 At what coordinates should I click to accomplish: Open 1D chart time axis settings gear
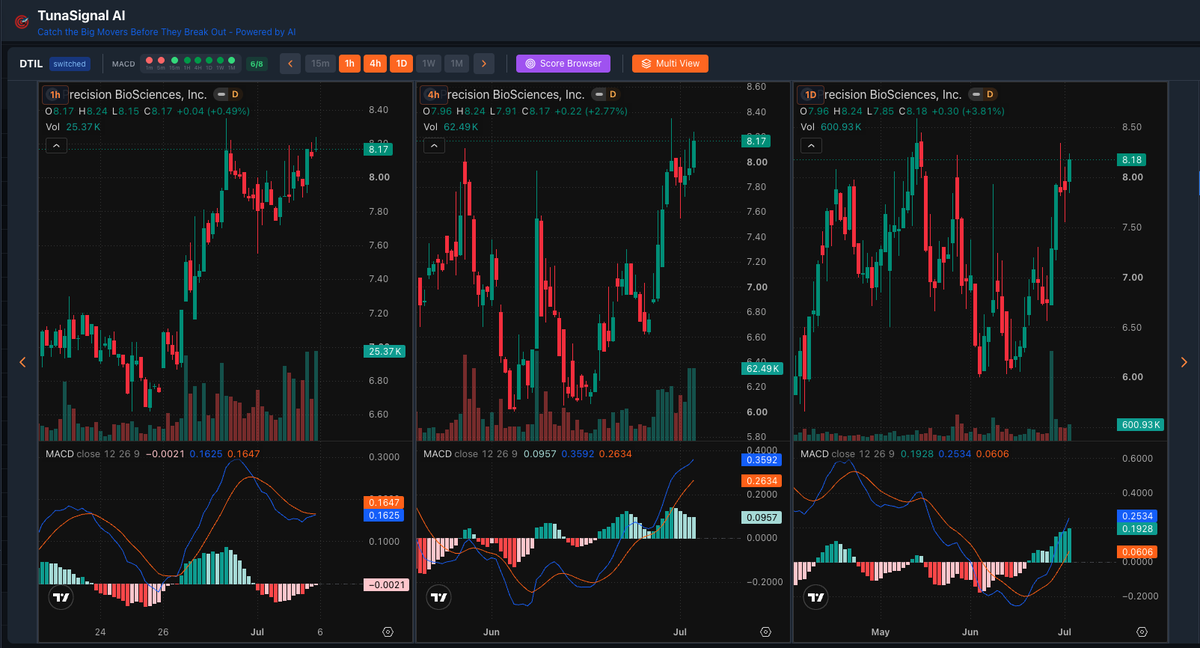pos(1142,632)
